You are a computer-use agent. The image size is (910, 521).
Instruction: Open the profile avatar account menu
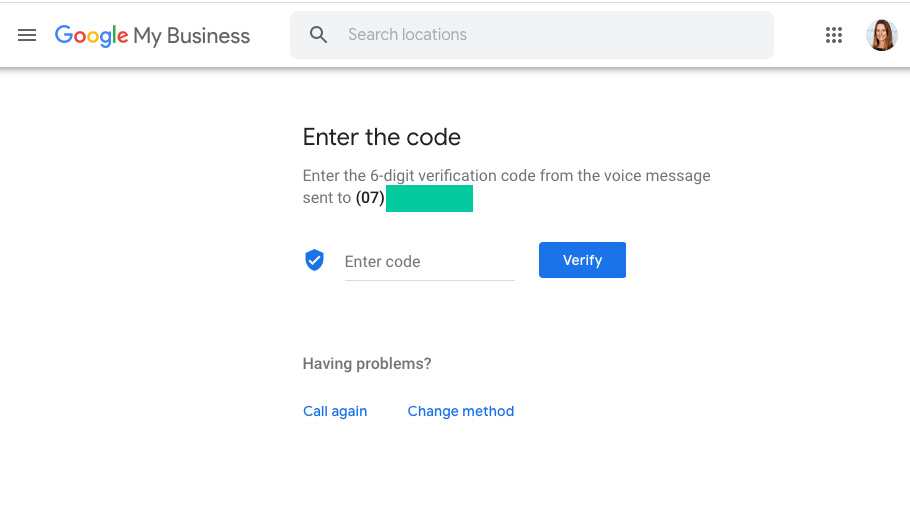click(x=882, y=35)
